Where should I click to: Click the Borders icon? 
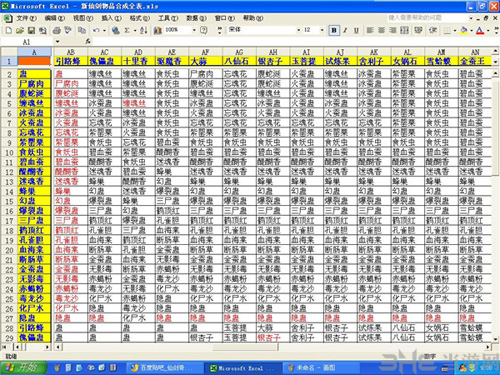coord(447,31)
